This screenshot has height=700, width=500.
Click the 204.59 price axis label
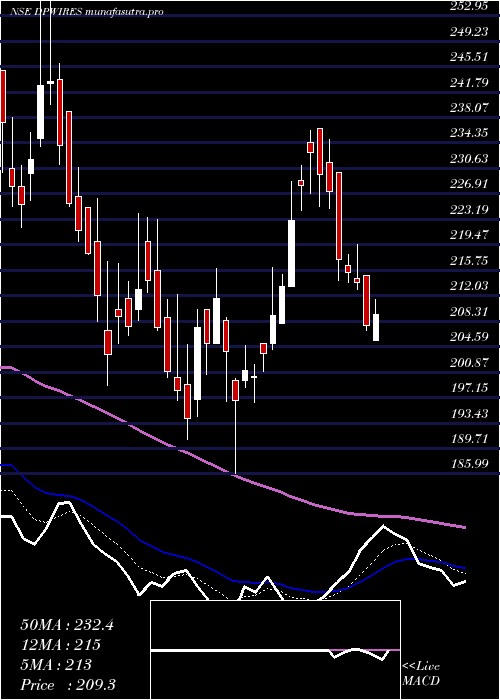pos(470,337)
